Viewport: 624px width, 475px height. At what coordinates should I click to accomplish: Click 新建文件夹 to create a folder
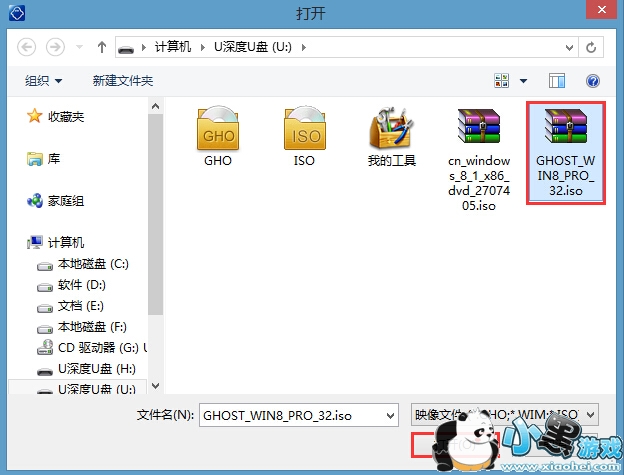[x=123, y=81]
